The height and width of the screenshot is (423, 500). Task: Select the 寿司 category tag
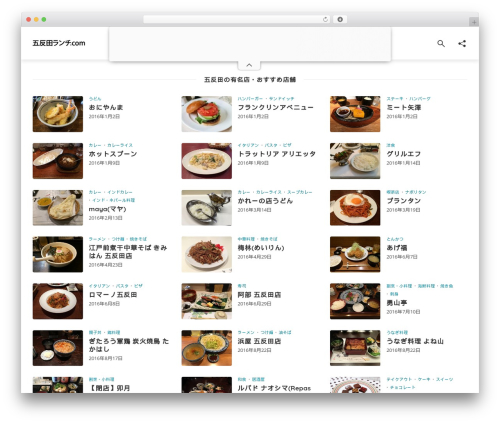pos(242,286)
